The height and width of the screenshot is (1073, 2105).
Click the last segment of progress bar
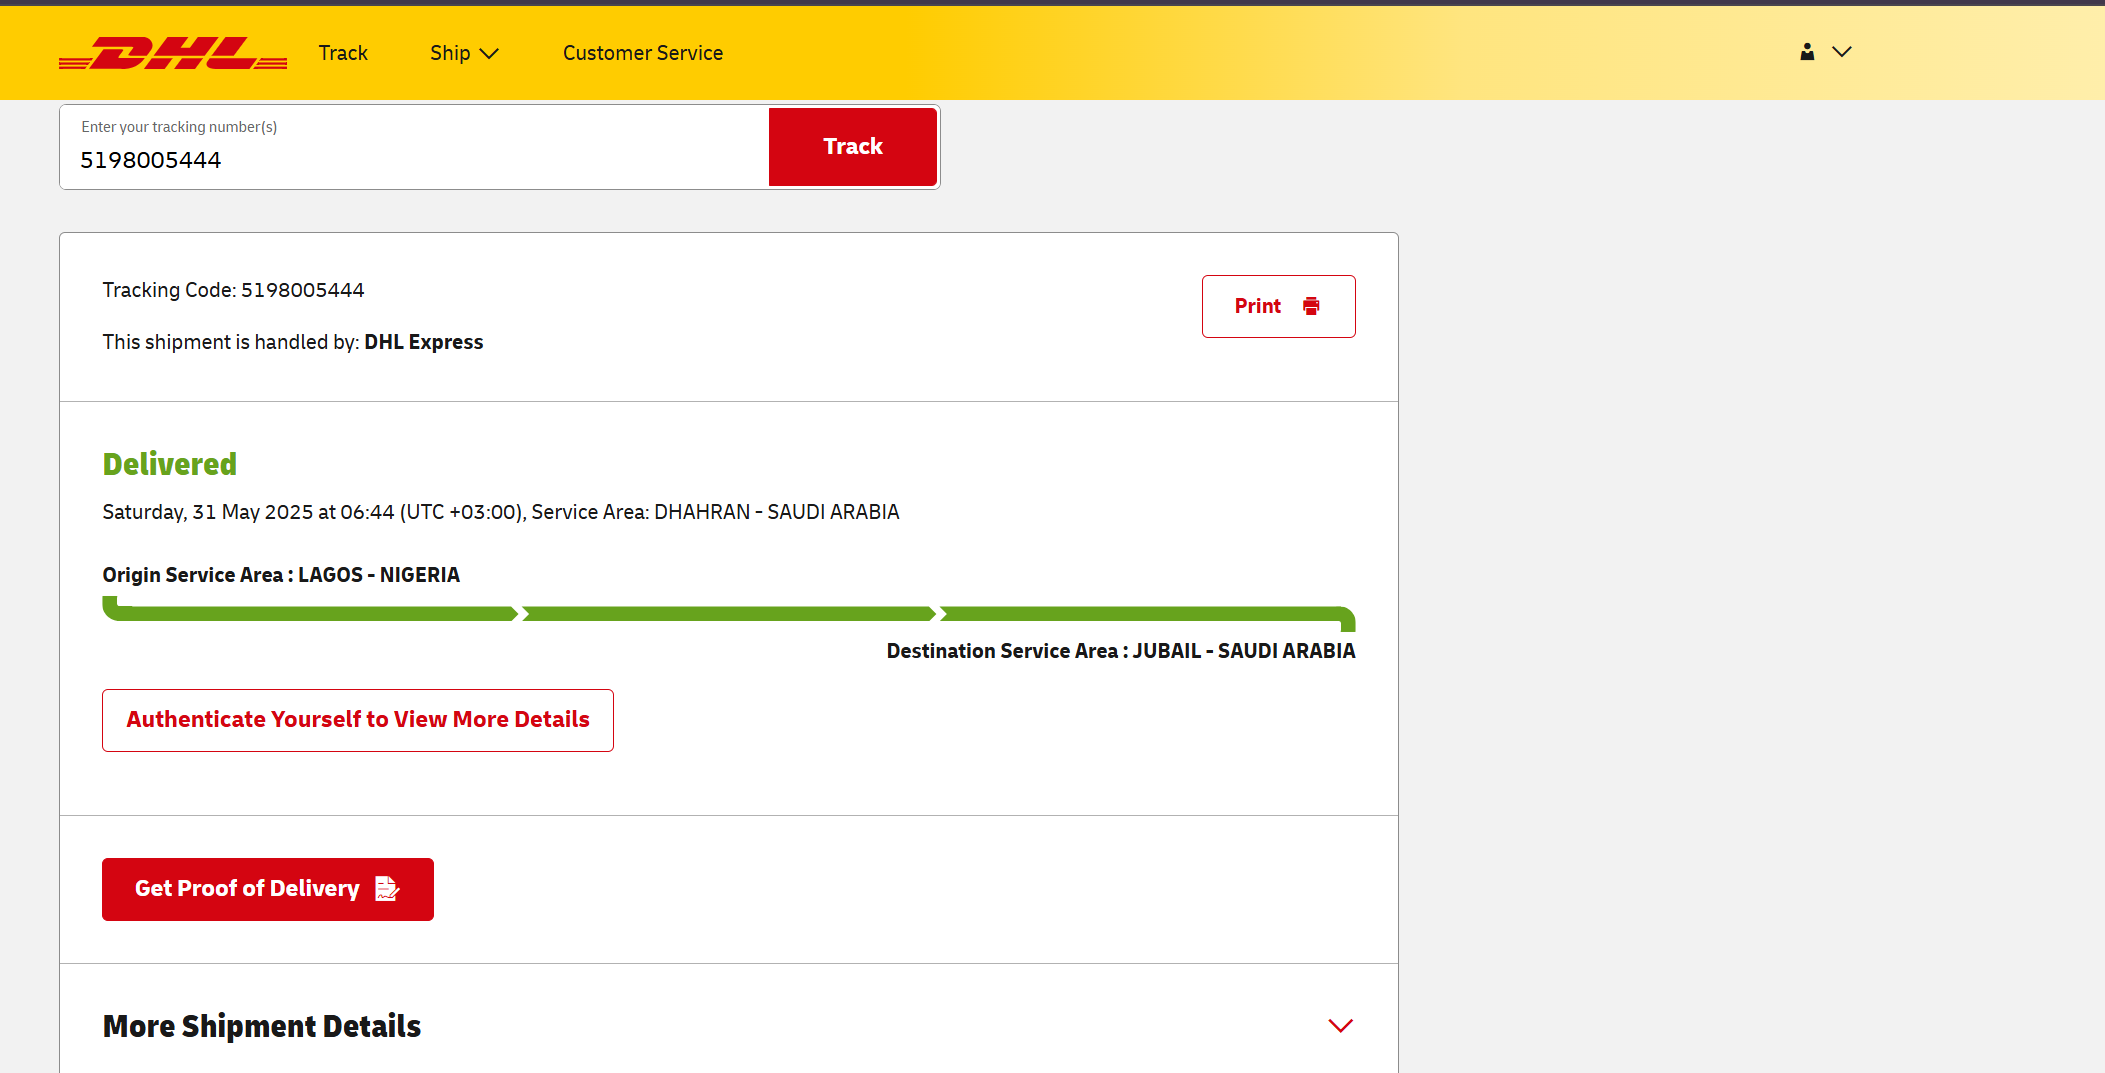tap(1148, 615)
